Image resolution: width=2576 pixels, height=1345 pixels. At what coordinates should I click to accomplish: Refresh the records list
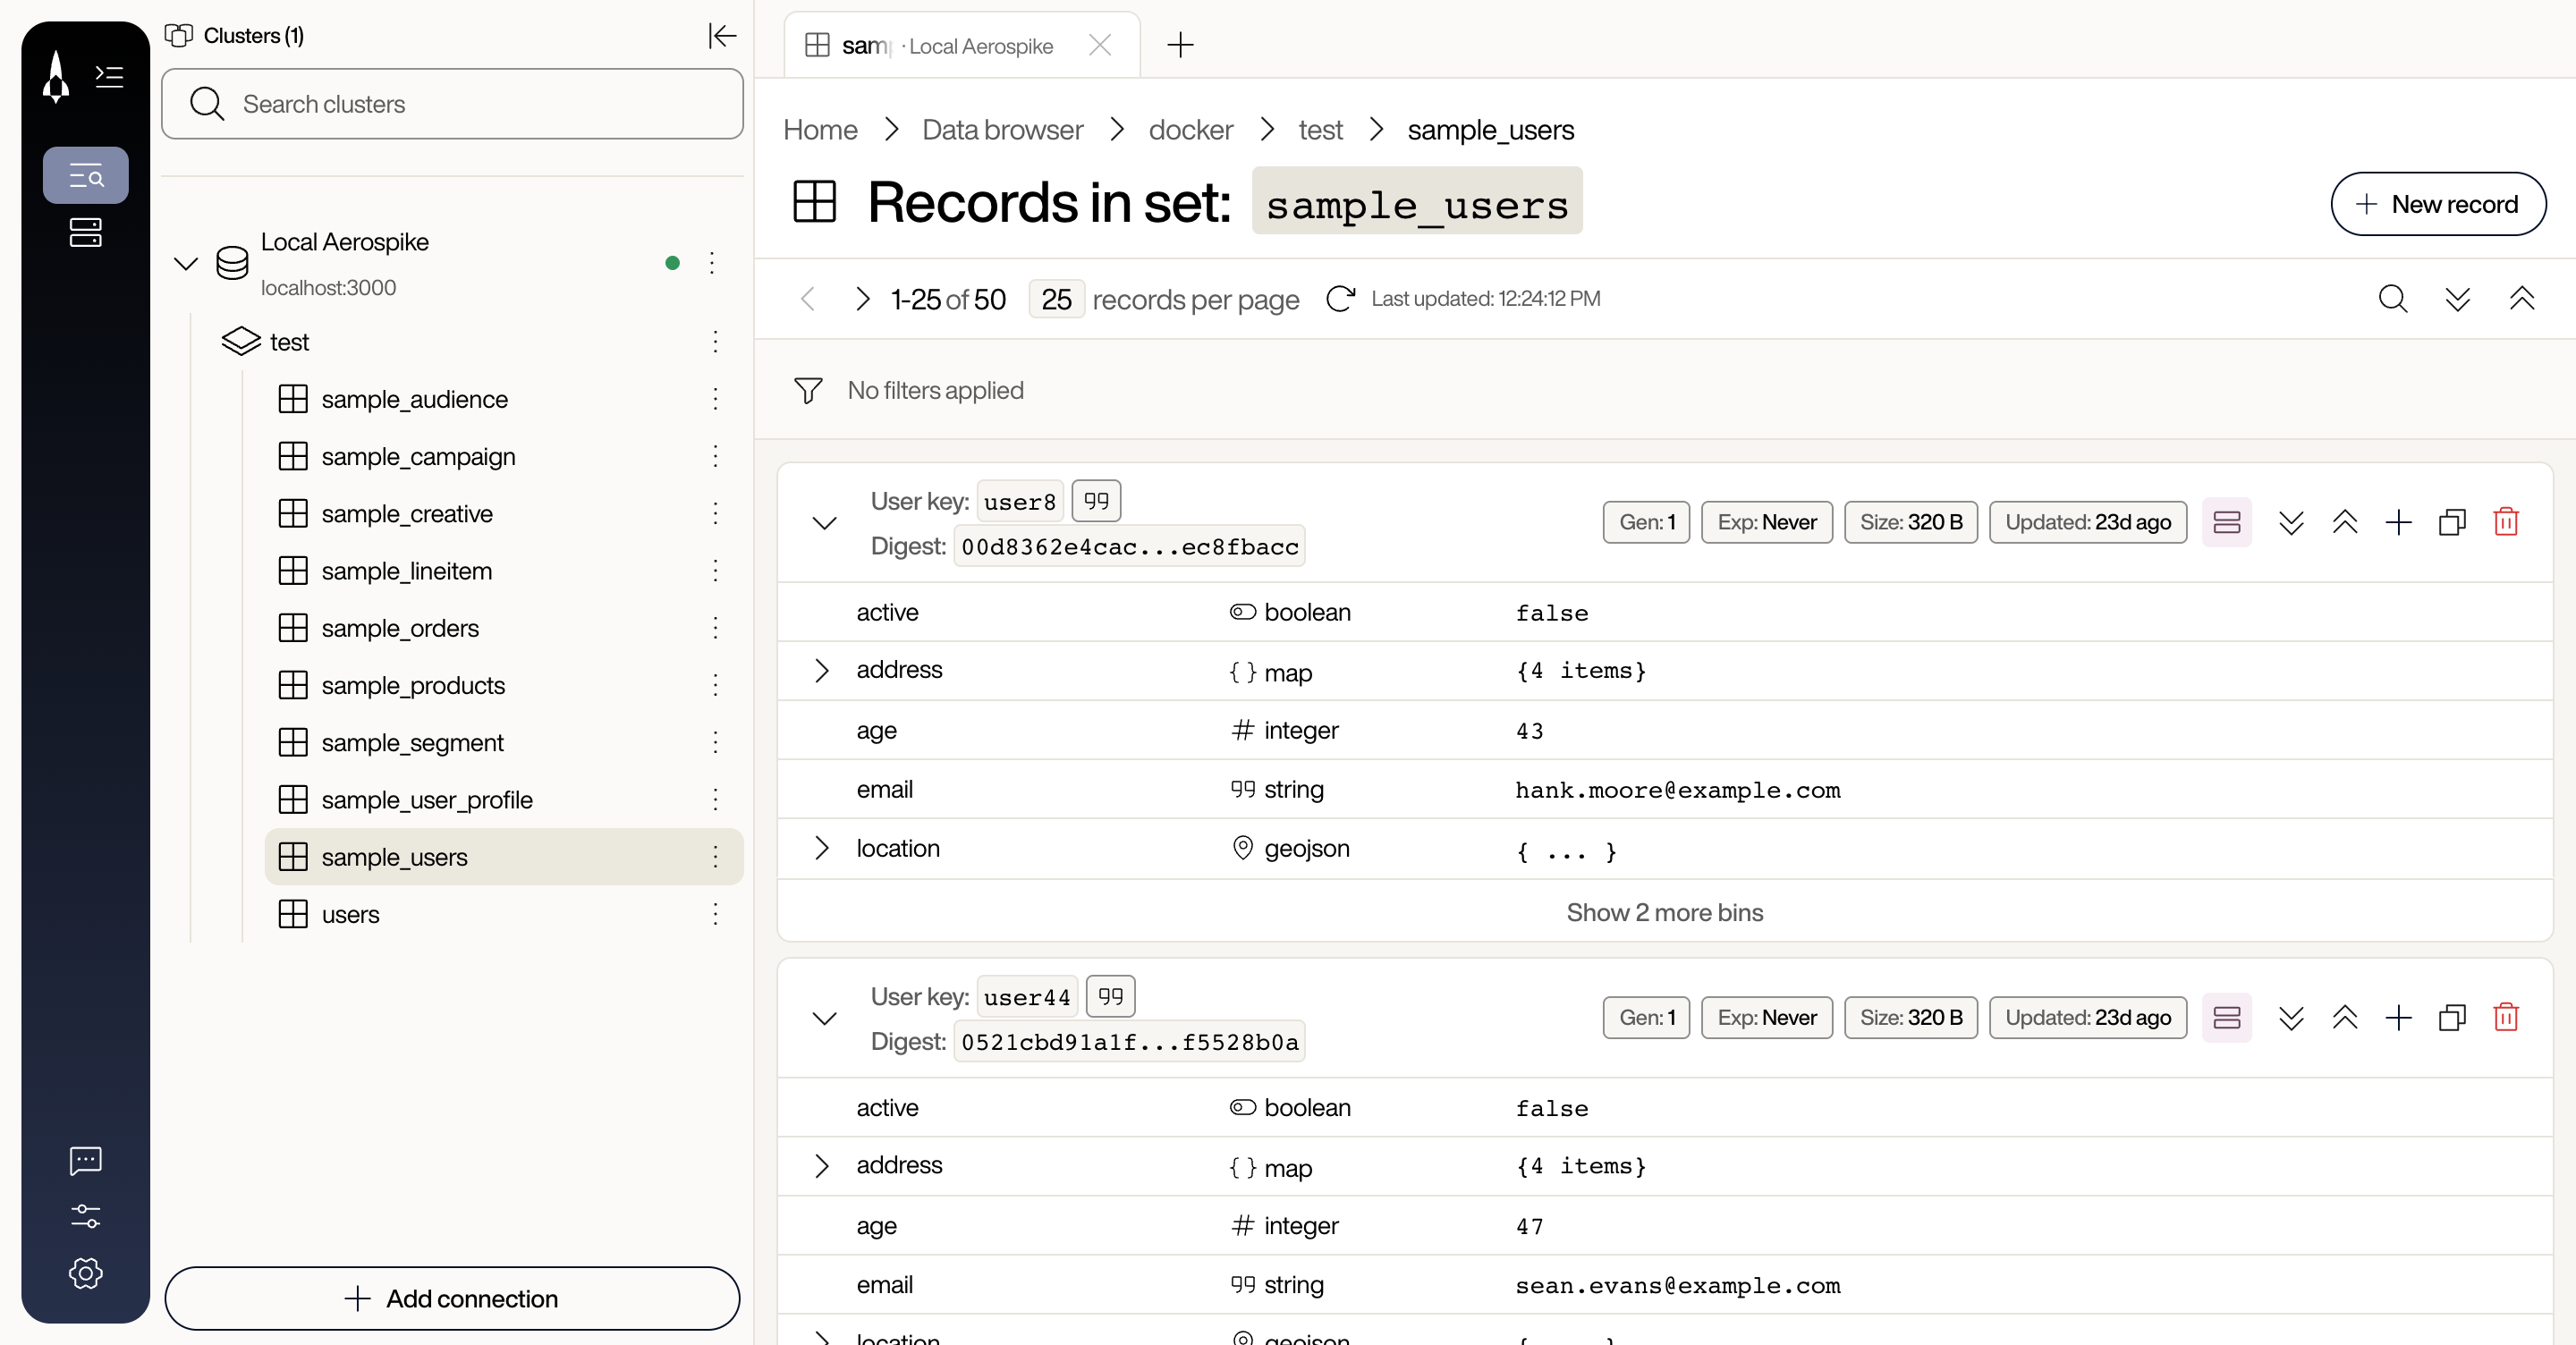click(x=1340, y=299)
